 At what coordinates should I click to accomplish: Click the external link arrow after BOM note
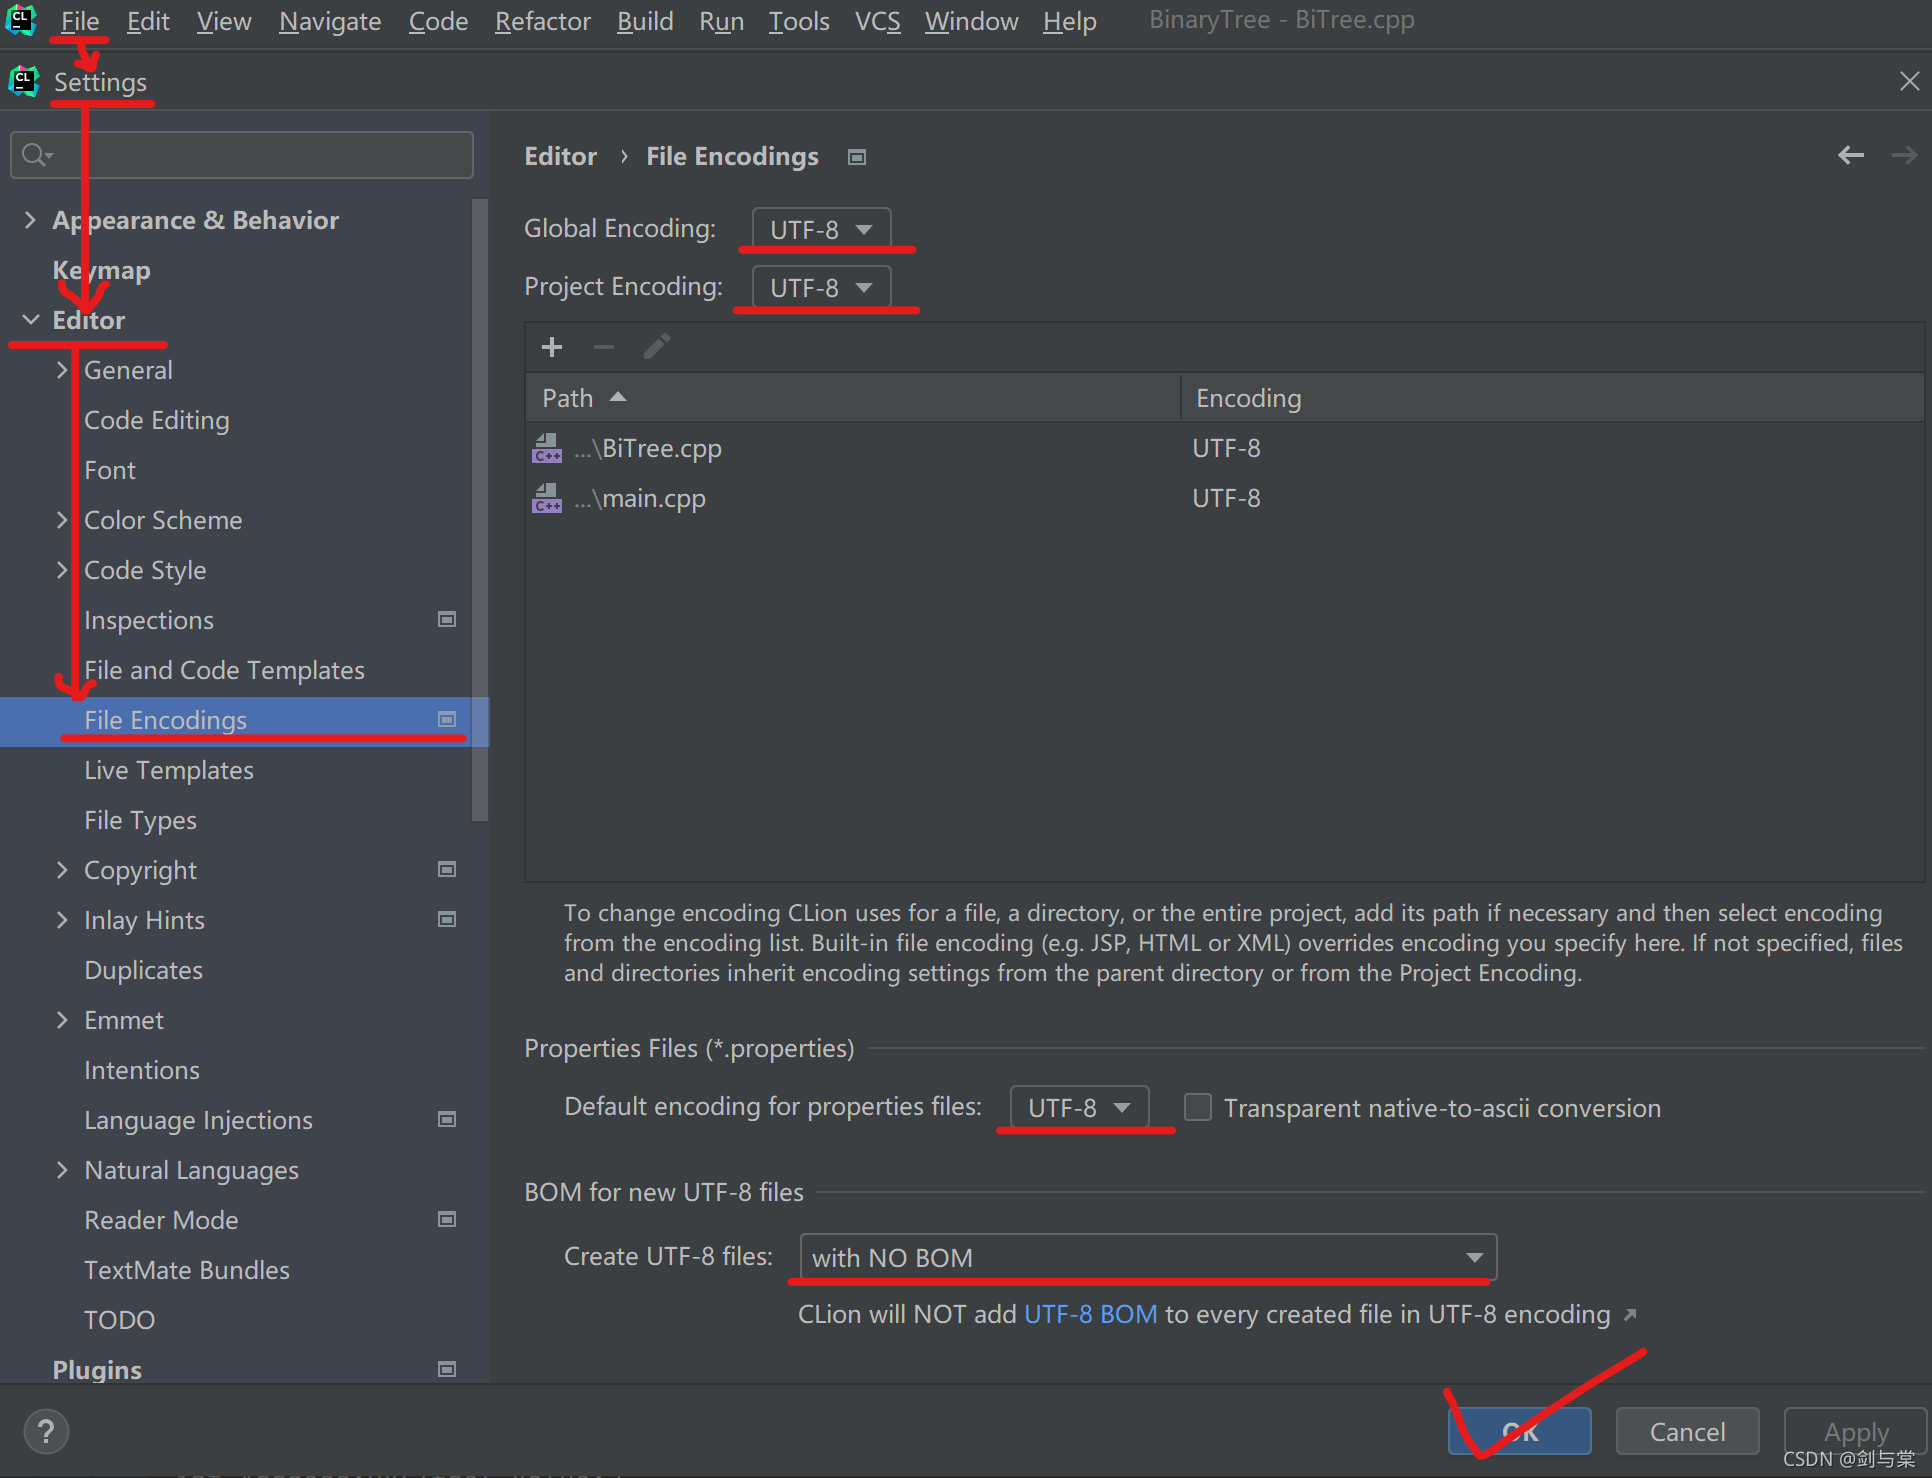click(1630, 1315)
